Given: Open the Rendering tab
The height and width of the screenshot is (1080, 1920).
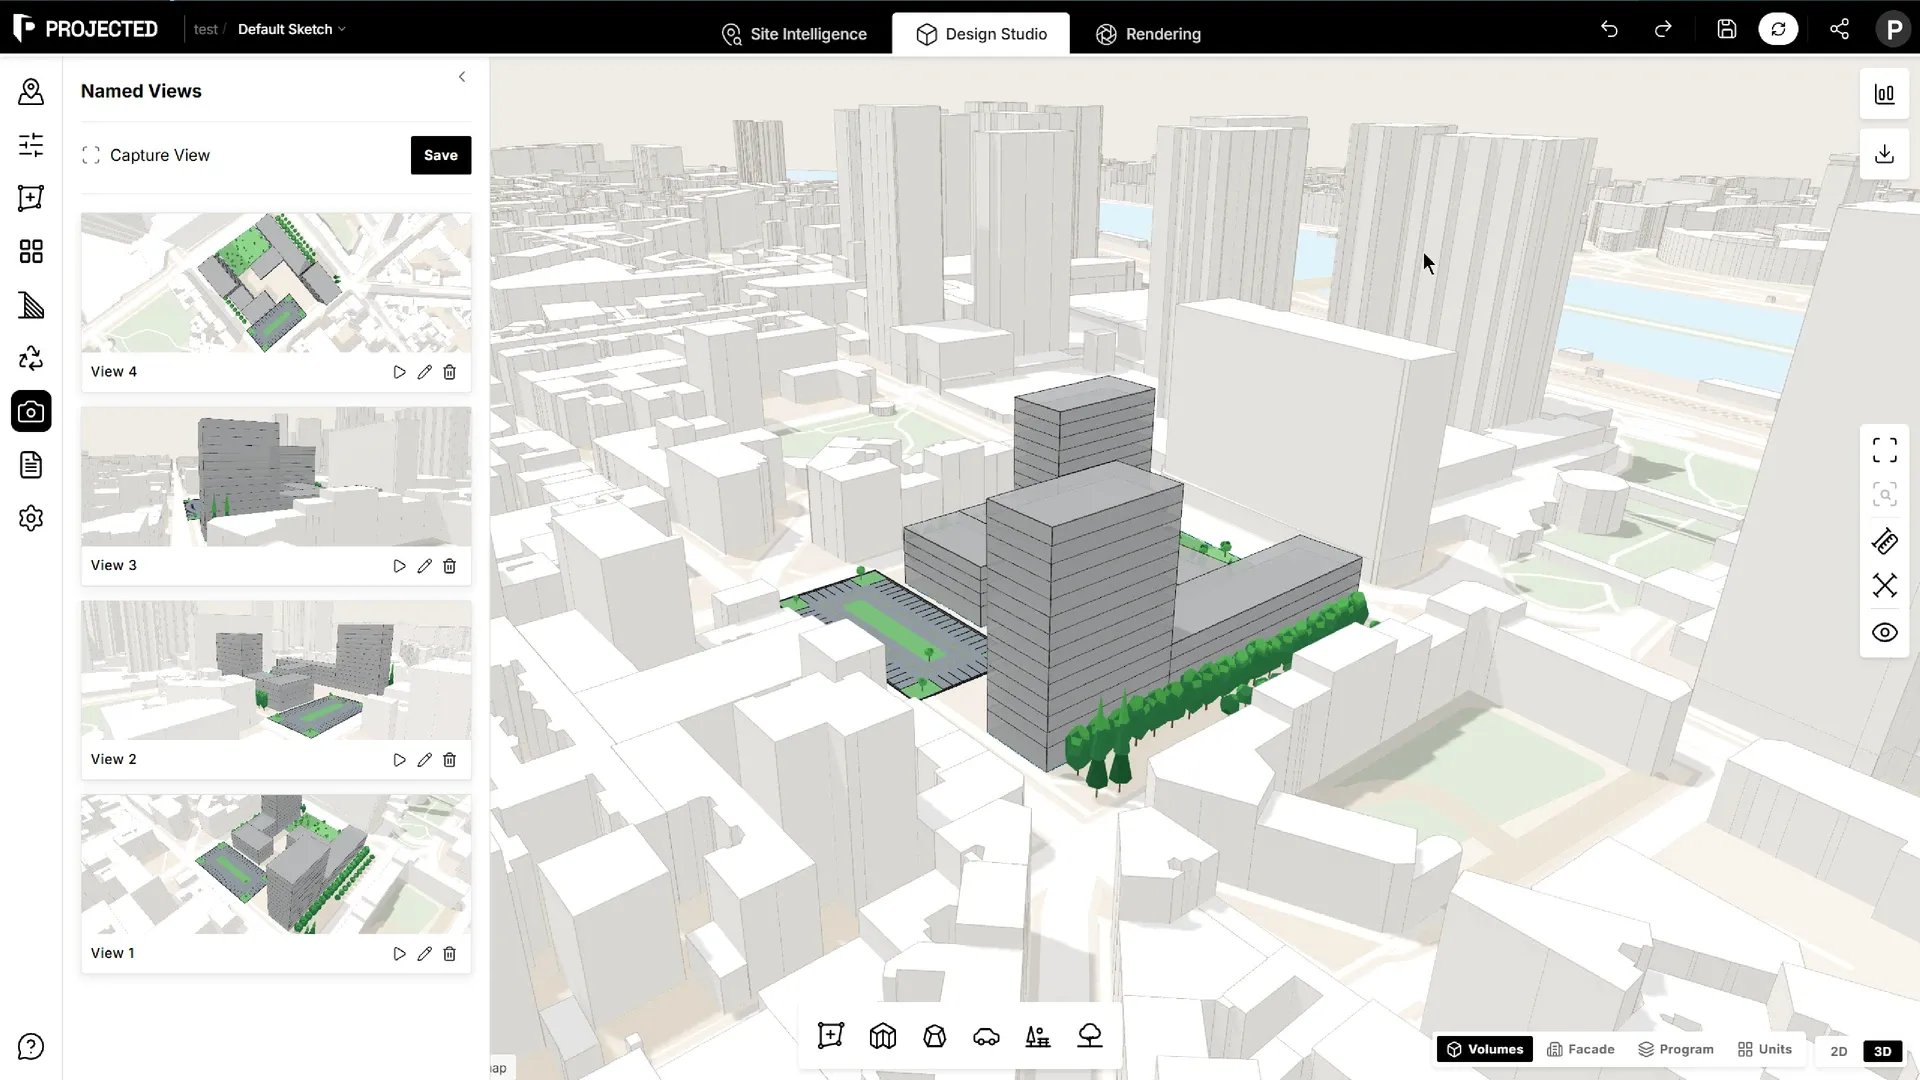Looking at the screenshot, I should pos(1148,34).
